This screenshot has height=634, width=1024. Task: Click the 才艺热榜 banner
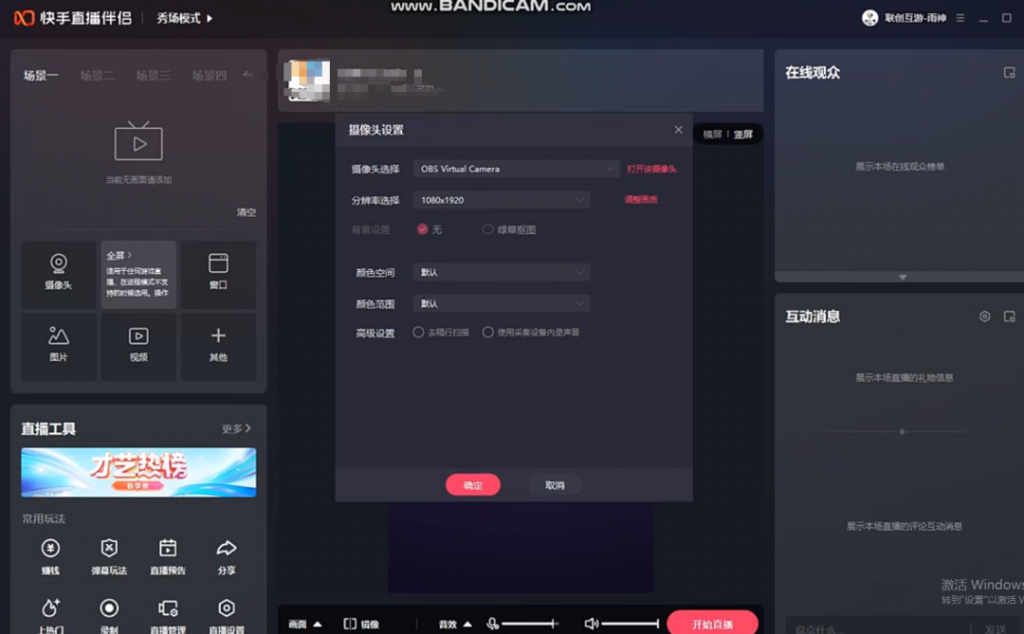(x=138, y=472)
